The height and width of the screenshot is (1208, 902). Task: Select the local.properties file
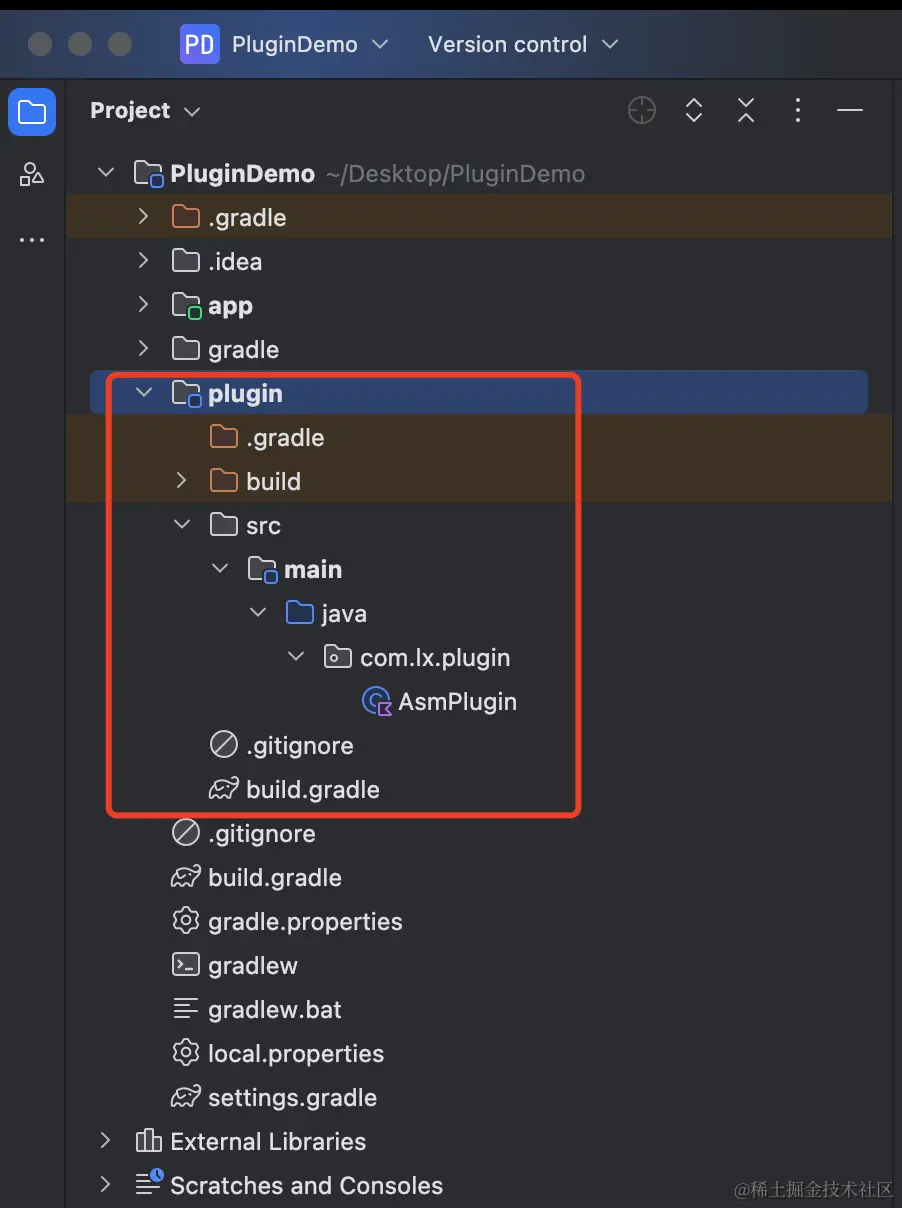pyautogui.click(x=295, y=1053)
